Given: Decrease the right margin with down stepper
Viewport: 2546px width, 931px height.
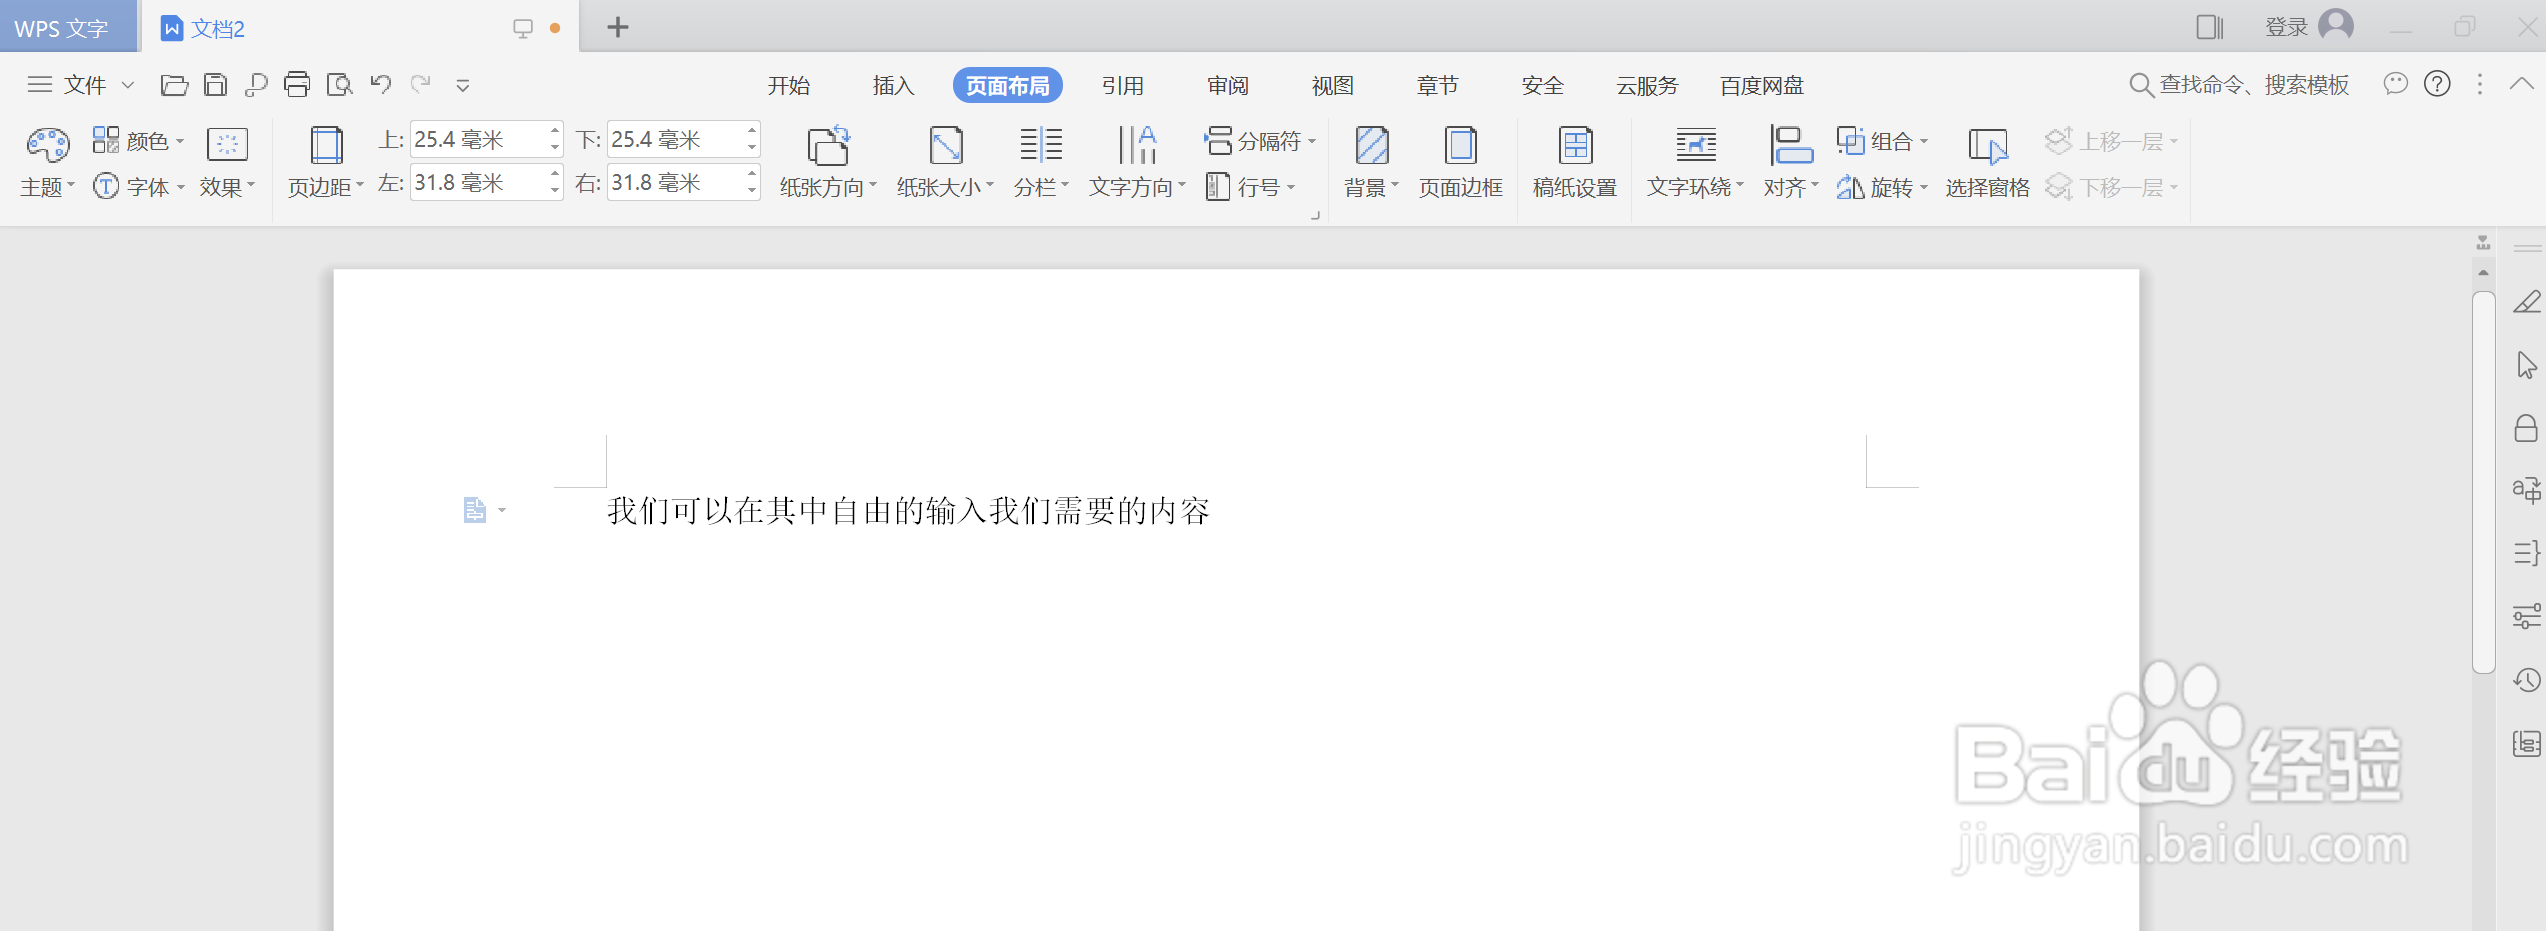Looking at the screenshot, I should pos(752,192).
